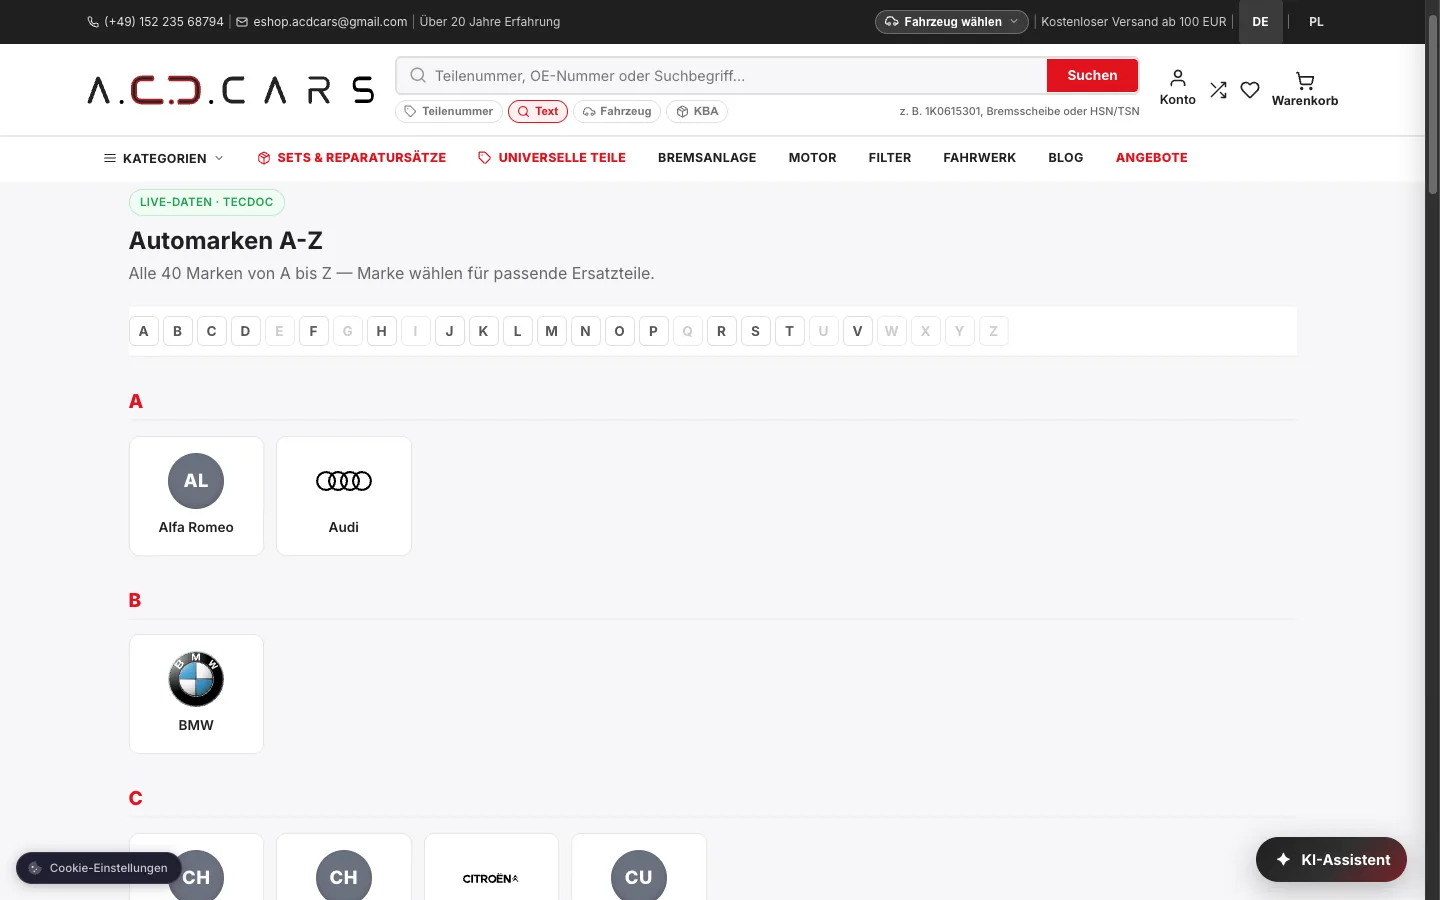The image size is (1440, 900).
Task: Jump to letter N in alphabet index
Action: (x=586, y=331)
